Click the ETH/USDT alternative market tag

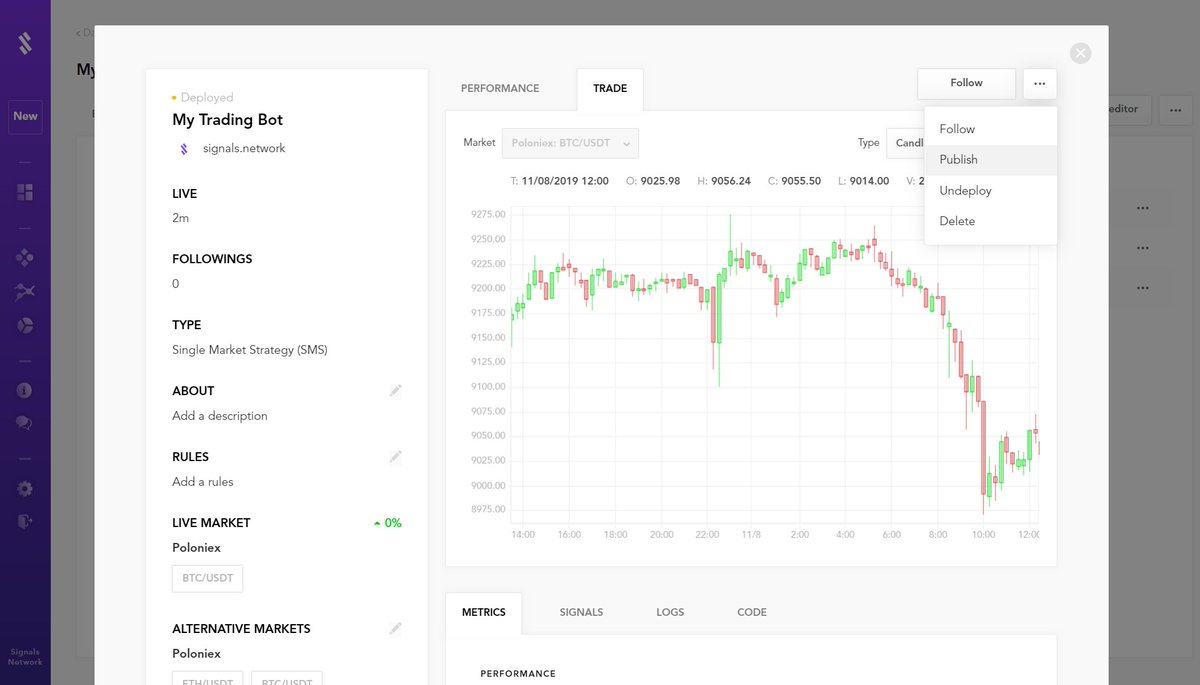coord(207,679)
